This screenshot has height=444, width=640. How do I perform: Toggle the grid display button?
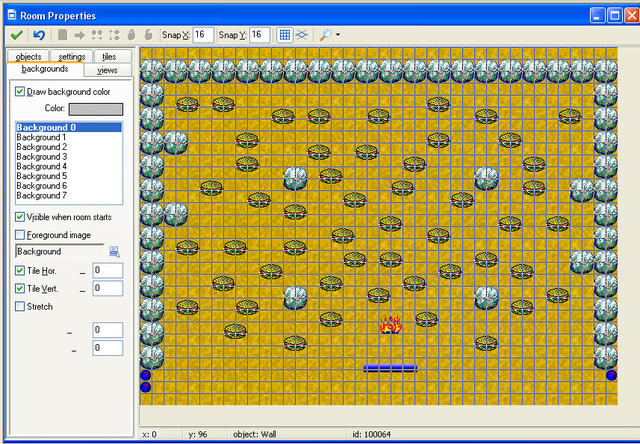coord(285,35)
